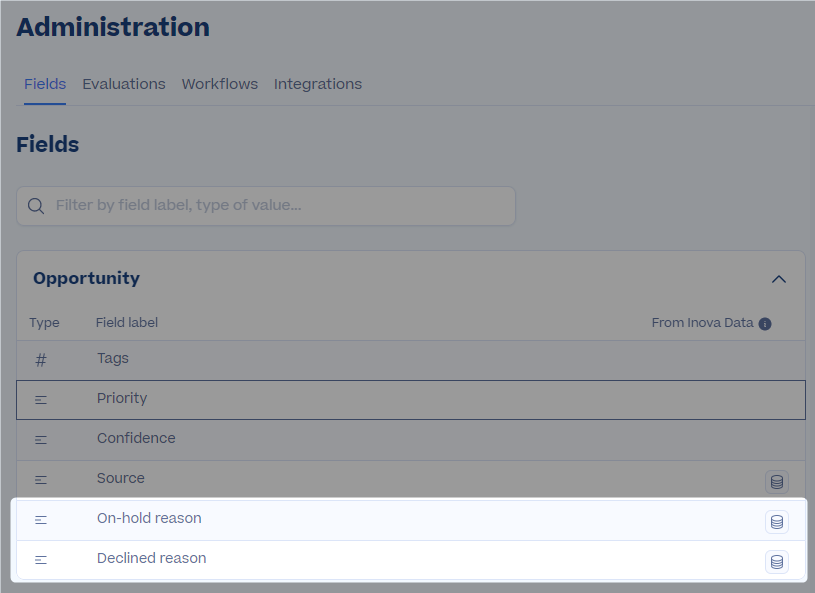Open the Confidence field label

136,438
